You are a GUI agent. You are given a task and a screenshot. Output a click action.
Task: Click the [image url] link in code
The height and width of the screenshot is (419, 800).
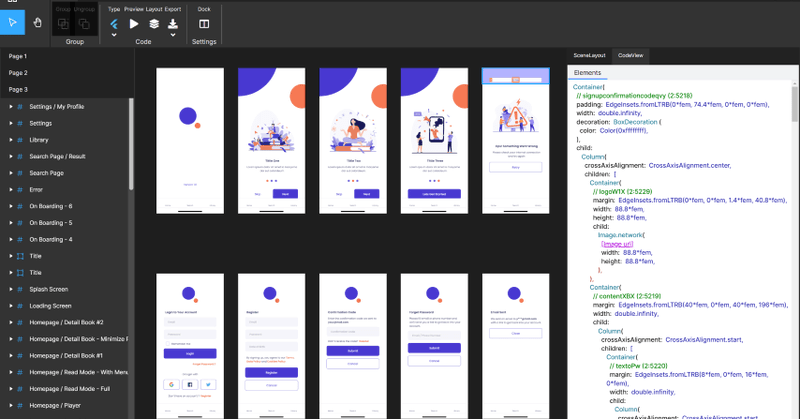pyautogui.click(x=617, y=243)
